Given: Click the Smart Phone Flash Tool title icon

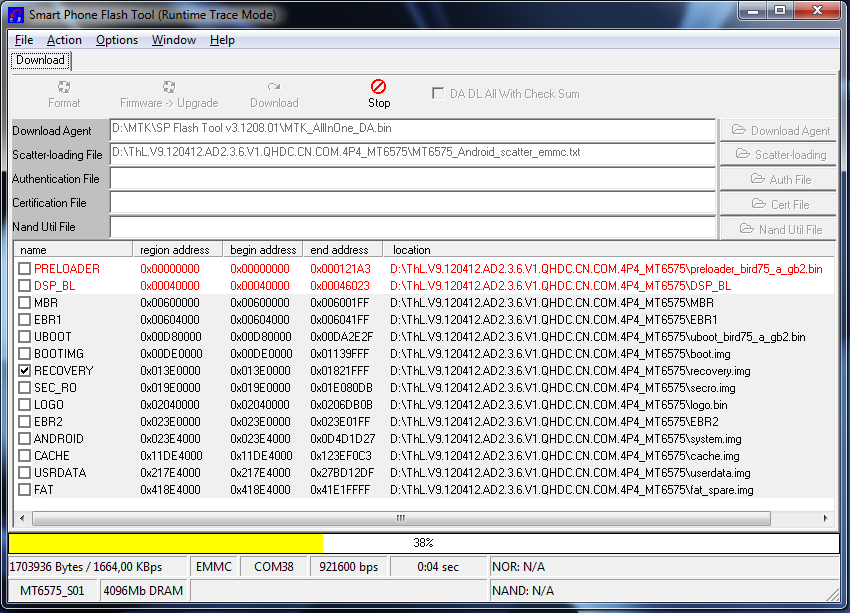Looking at the screenshot, I should [16, 15].
